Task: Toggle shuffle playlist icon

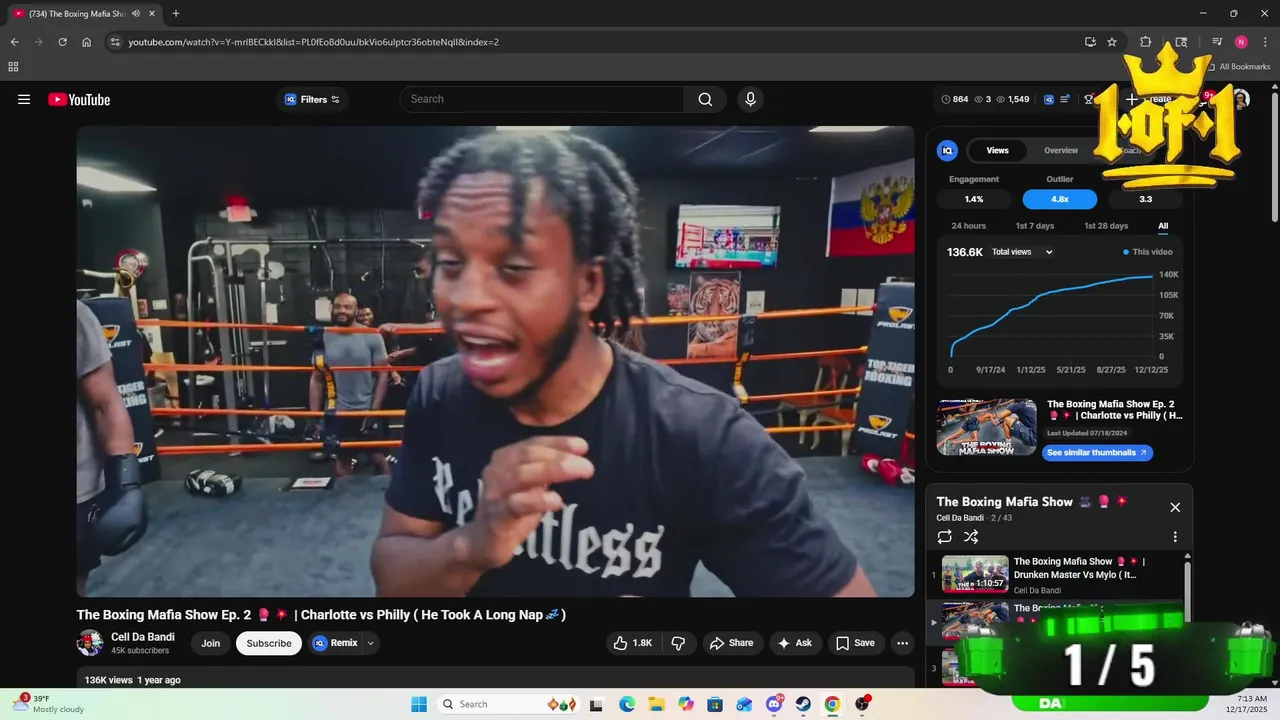Action: click(971, 537)
